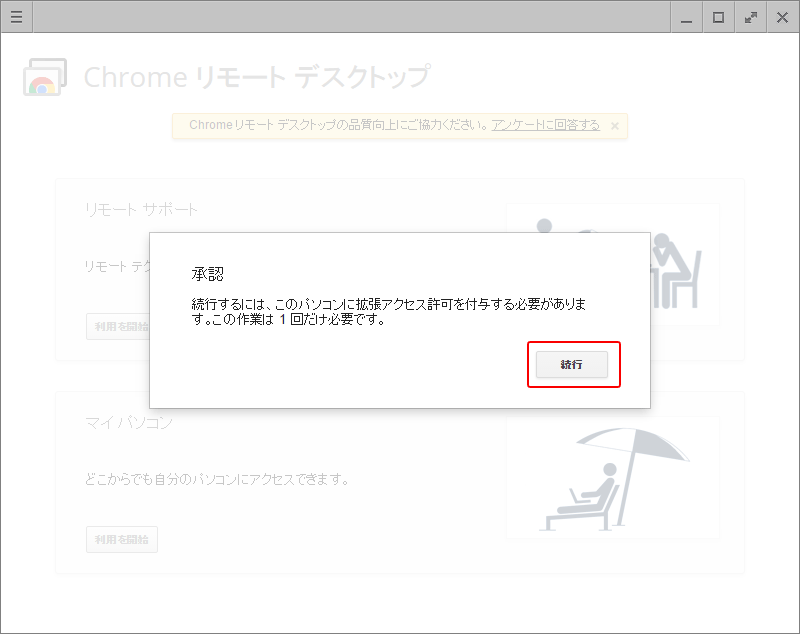
Task: Click the 続行 button in the dialog
Action: pyautogui.click(x=571, y=364)
